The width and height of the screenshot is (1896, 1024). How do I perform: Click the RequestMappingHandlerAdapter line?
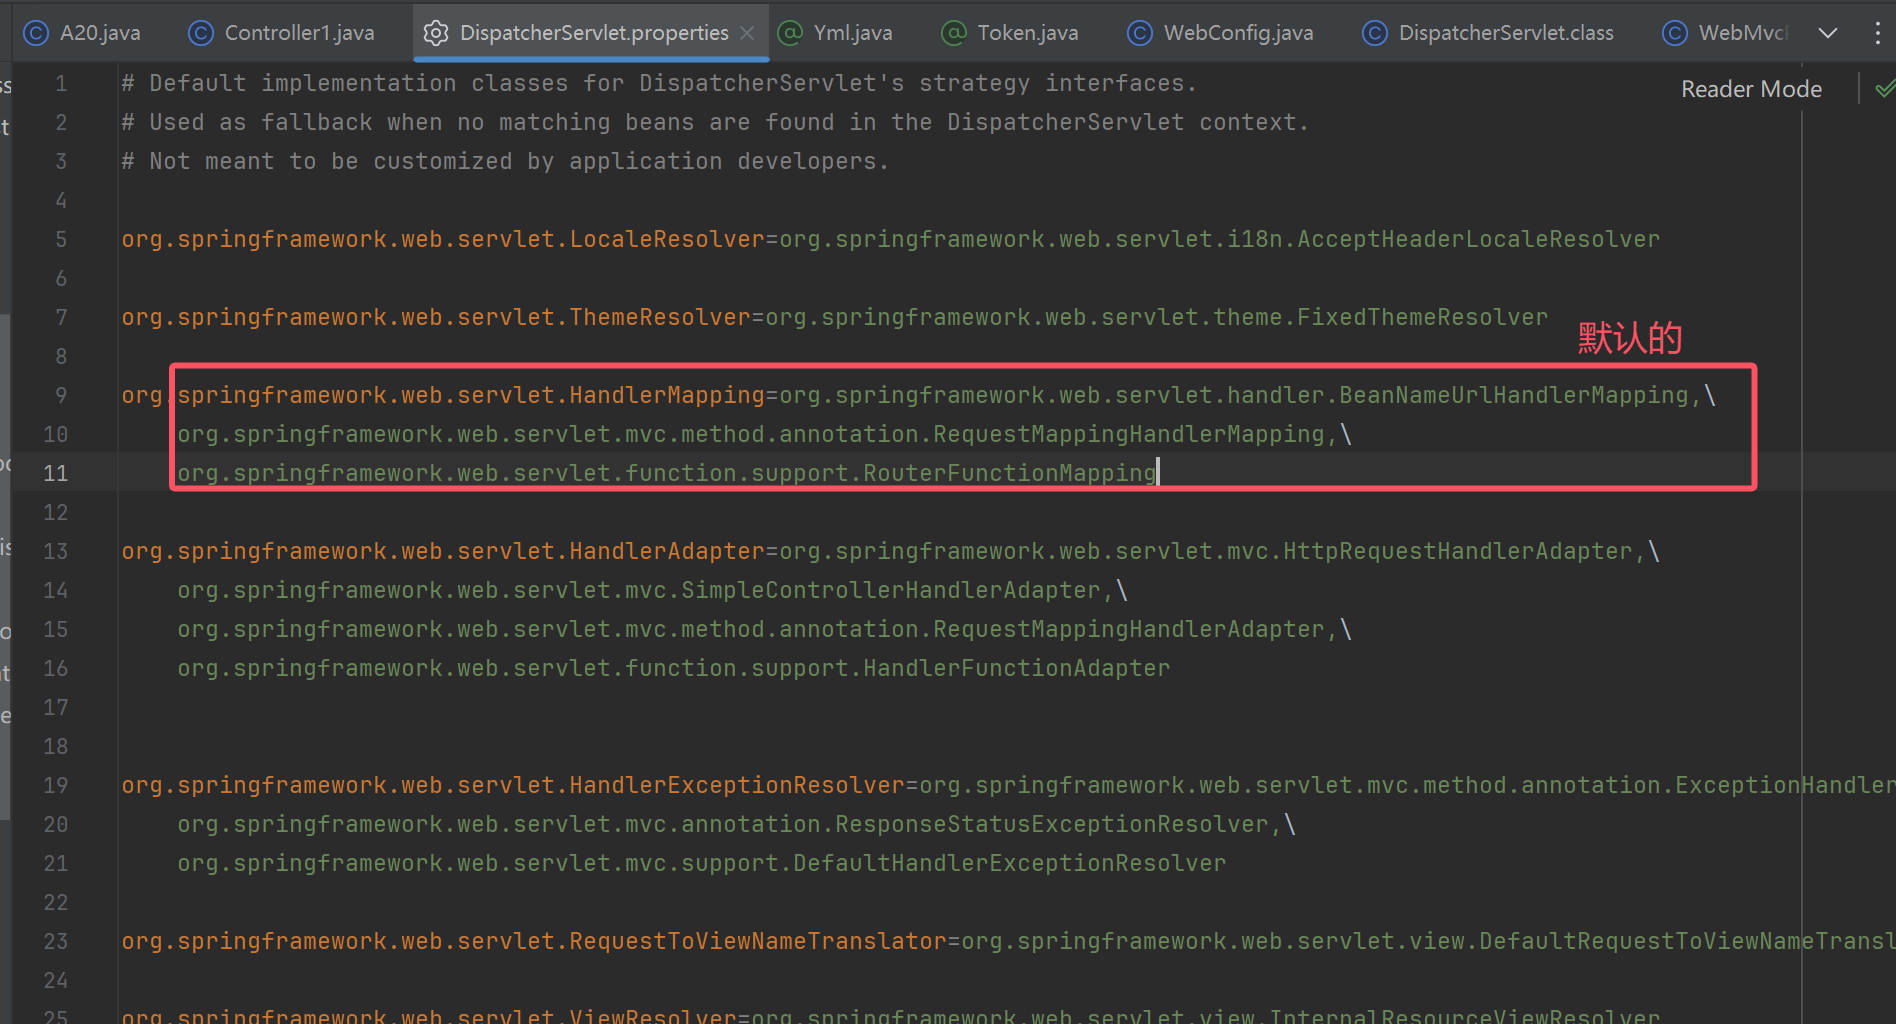point(764,629)
